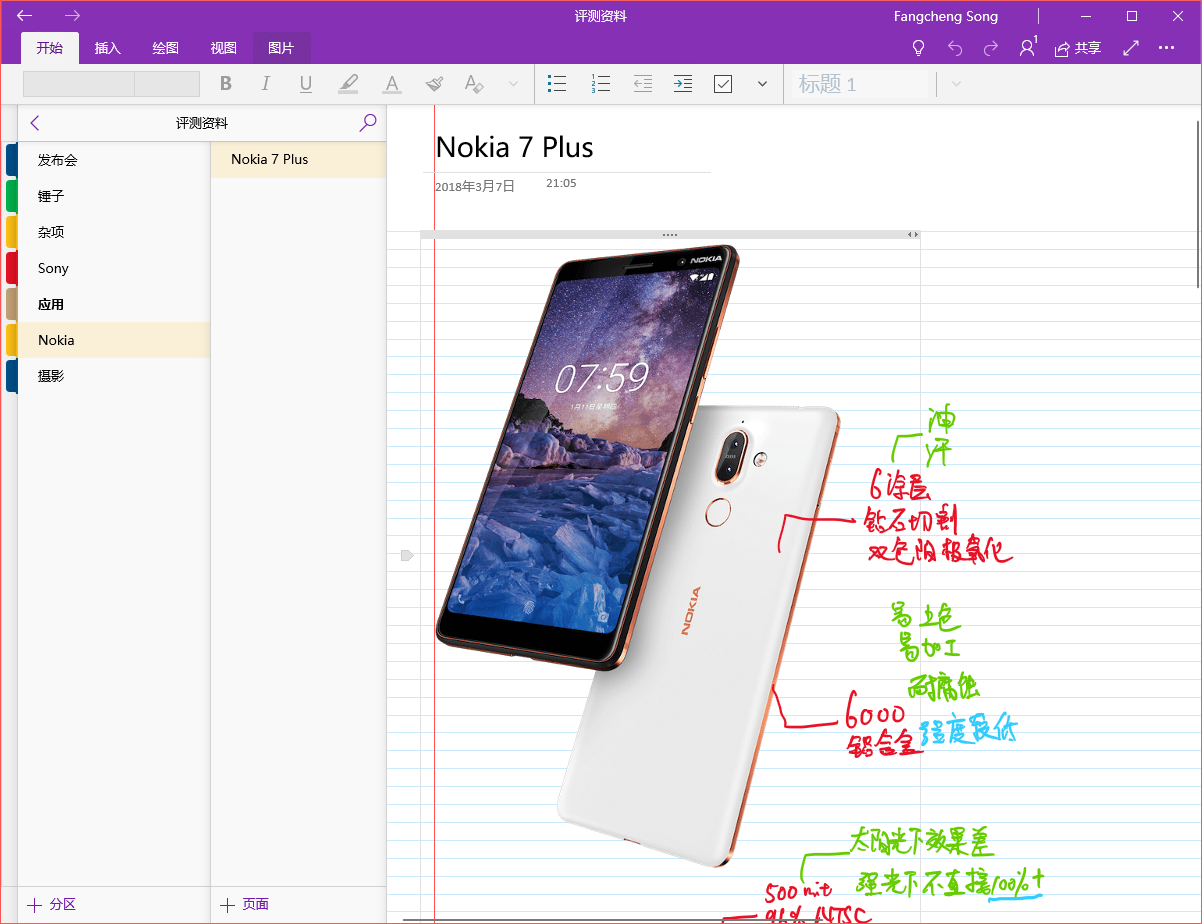Click the font name box
Screen dimensions: 1202x924
click(79, 84)
